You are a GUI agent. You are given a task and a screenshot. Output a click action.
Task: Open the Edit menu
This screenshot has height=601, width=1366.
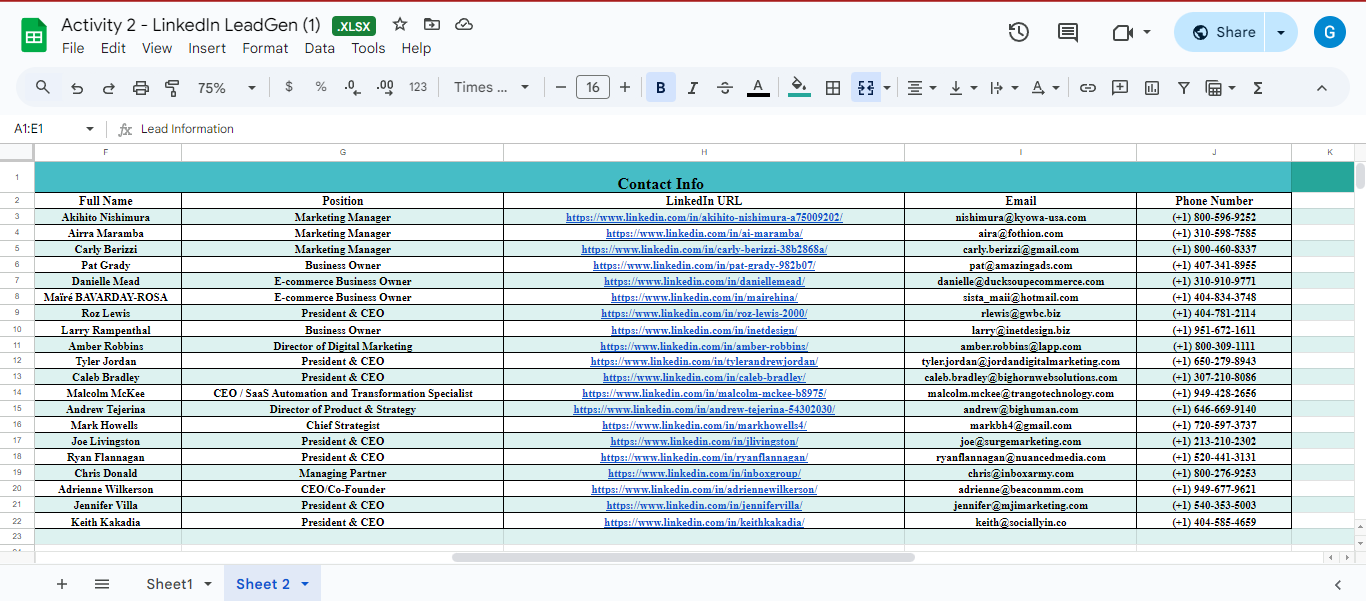[113, 48]
